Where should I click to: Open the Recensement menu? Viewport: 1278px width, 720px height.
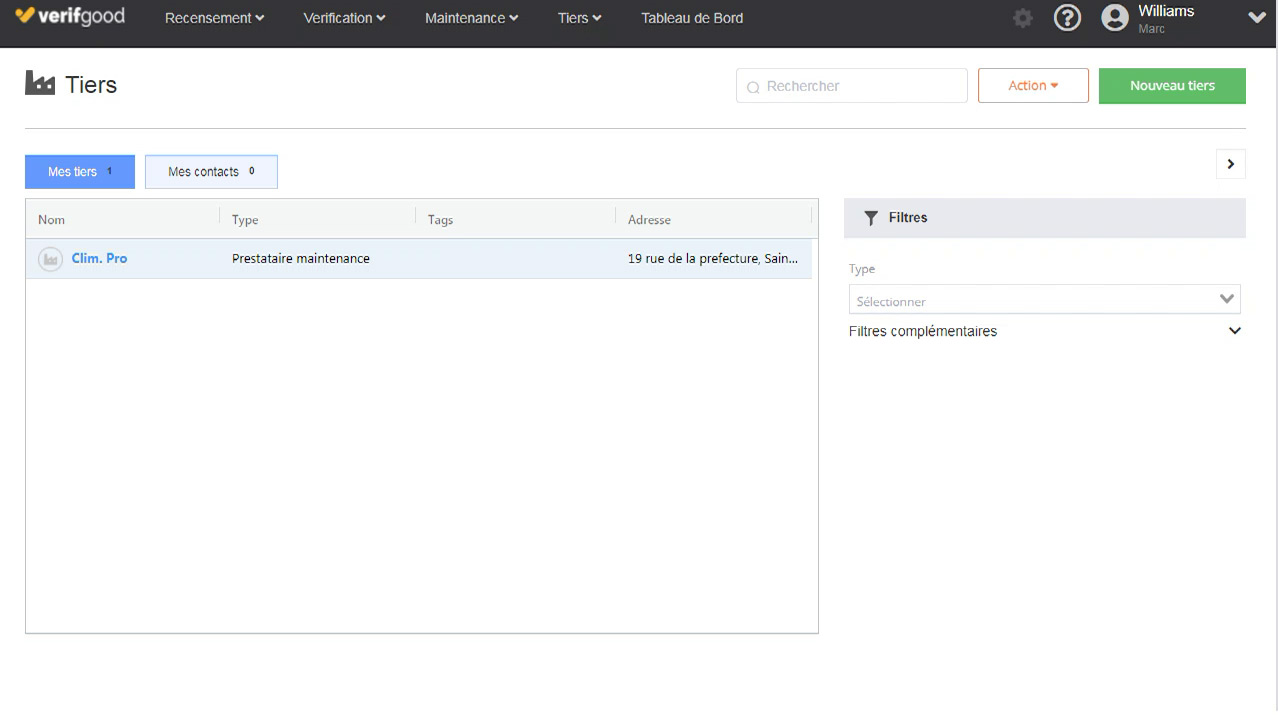[214, 18]
